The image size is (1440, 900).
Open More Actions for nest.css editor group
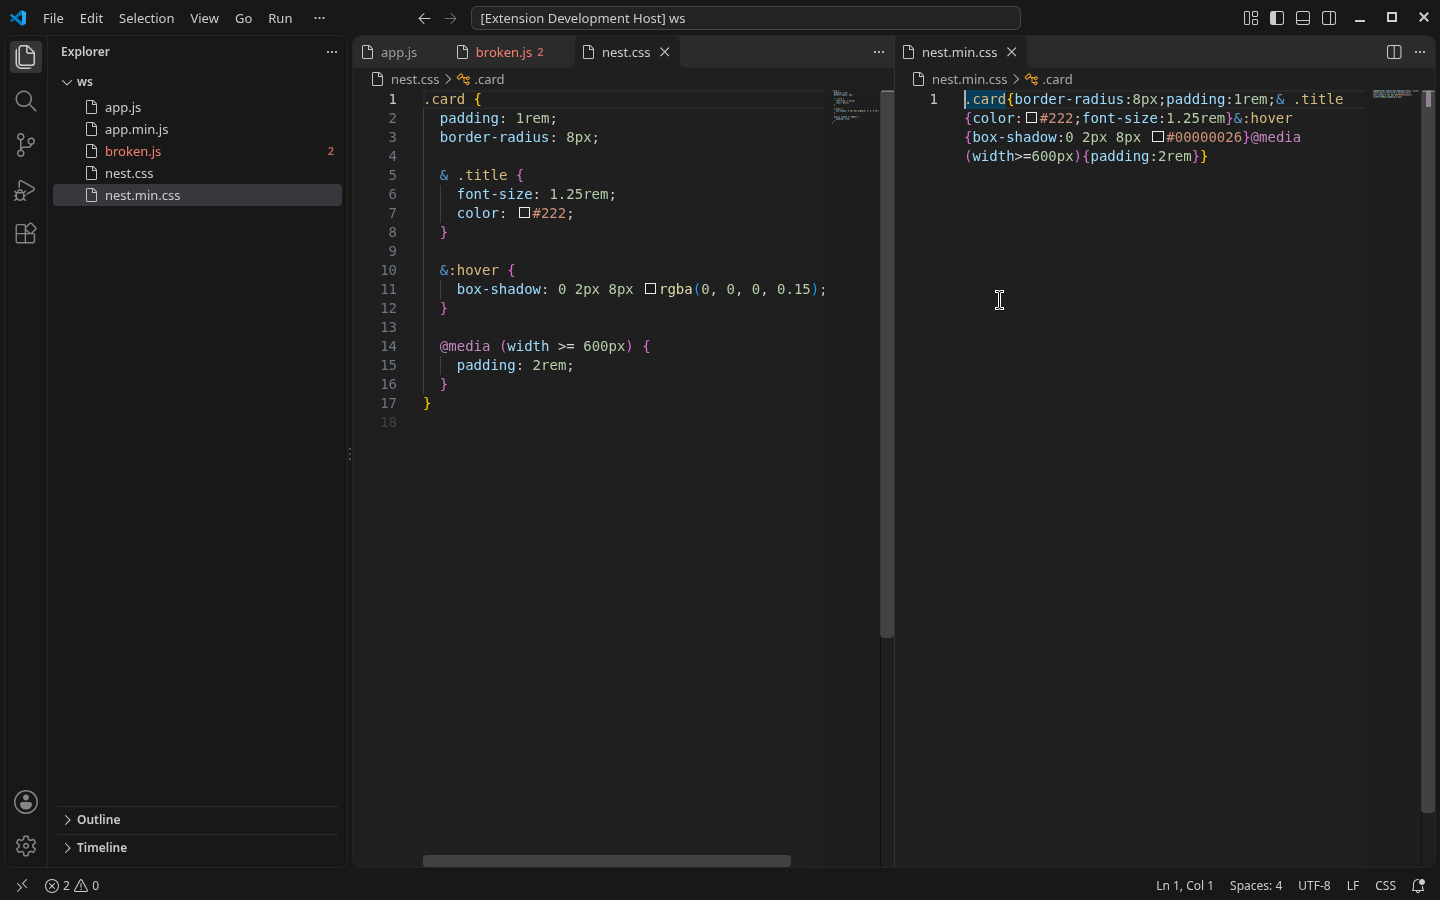[879, 52]
